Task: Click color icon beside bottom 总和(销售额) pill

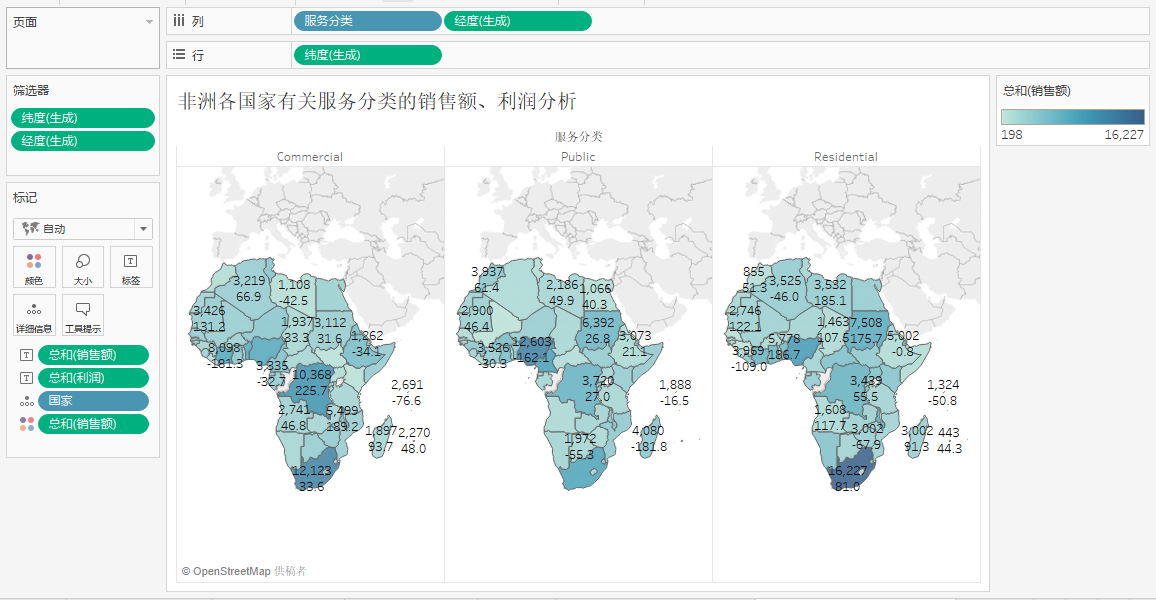Action: pyautogui.click(x=26, y=424)
